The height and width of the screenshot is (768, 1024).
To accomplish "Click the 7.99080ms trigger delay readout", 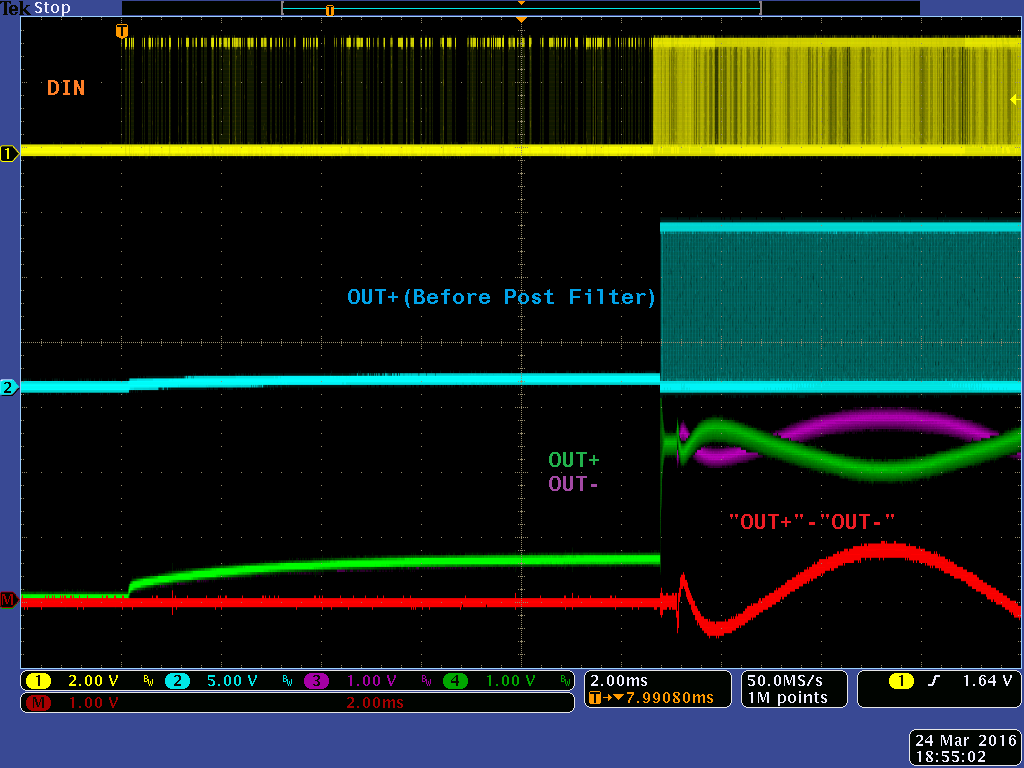I will pos(669,697).
